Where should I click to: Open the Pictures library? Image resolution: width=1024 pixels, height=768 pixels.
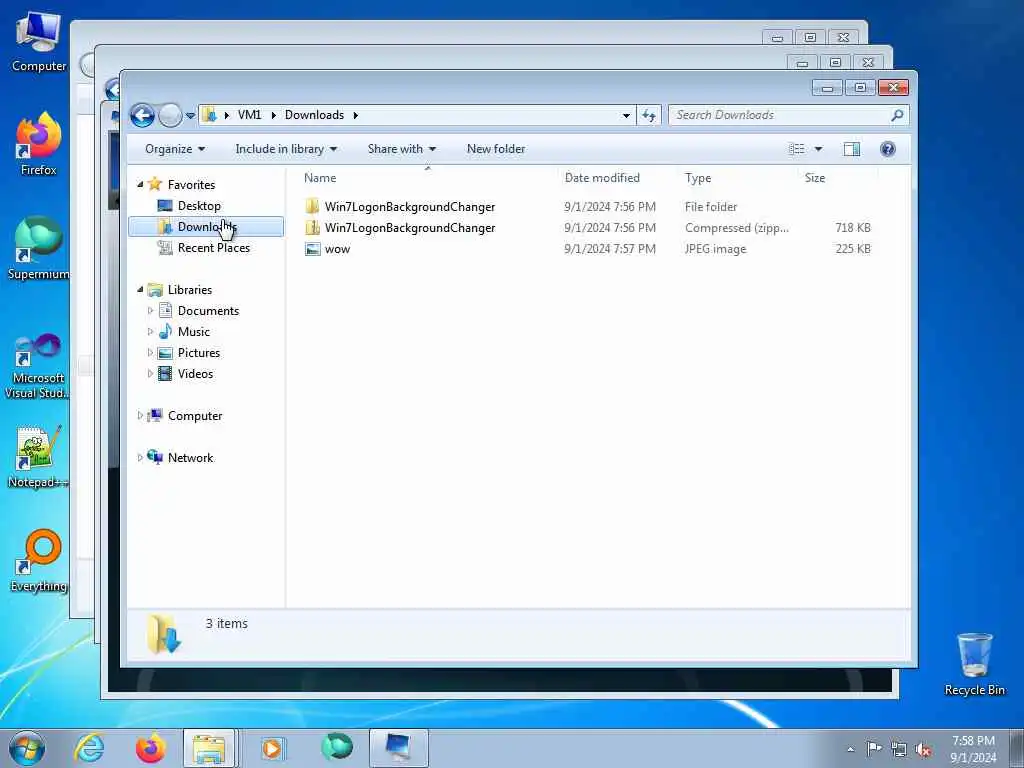[x=199, y=353]
